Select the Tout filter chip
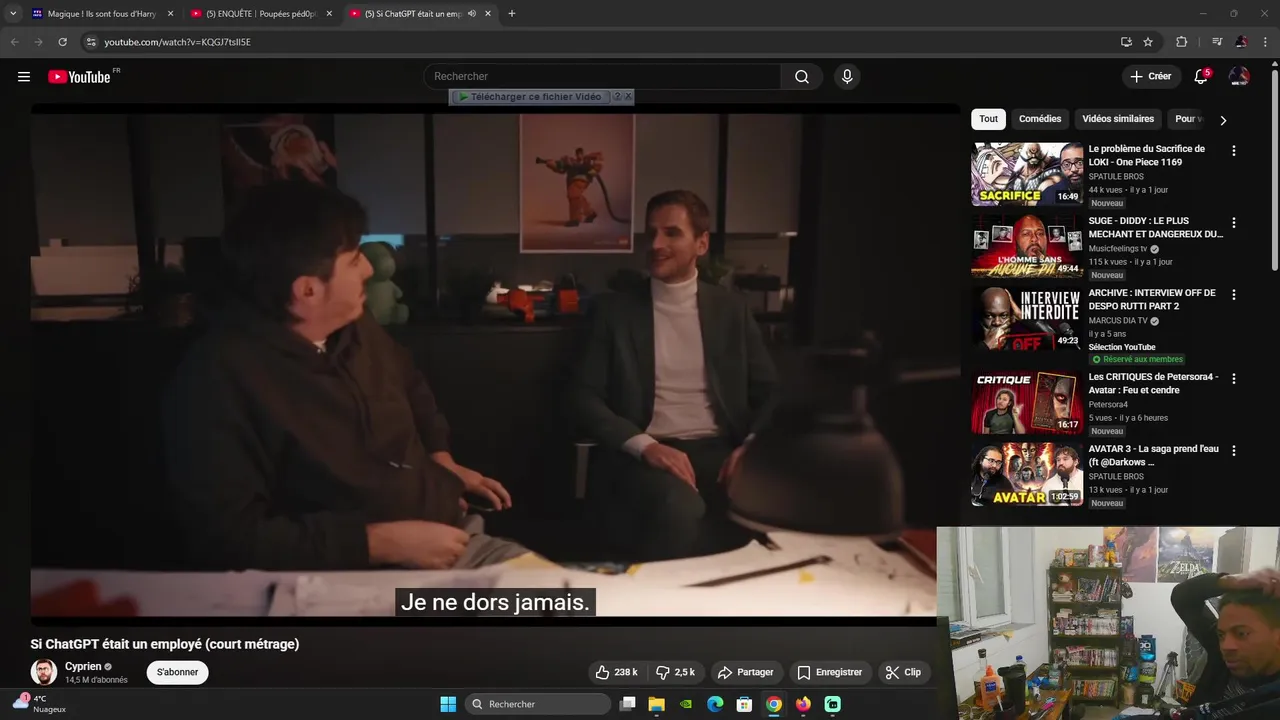 [x=988, y=119]
